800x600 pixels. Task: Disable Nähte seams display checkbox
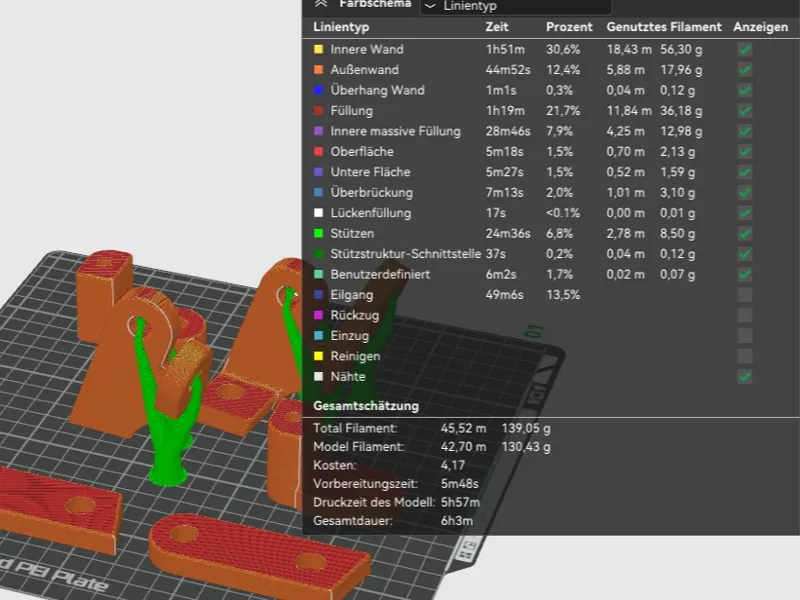744,377
